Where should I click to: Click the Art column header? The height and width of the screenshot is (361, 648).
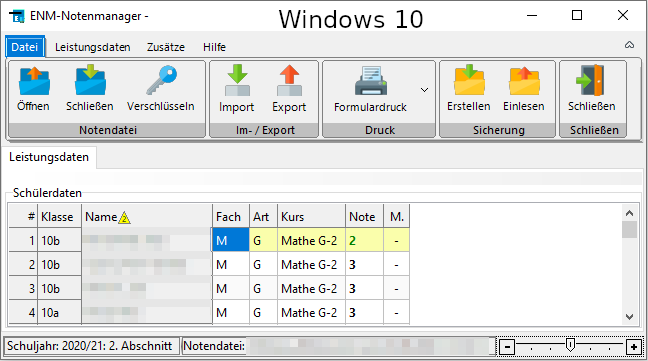[x=263, y=217]
